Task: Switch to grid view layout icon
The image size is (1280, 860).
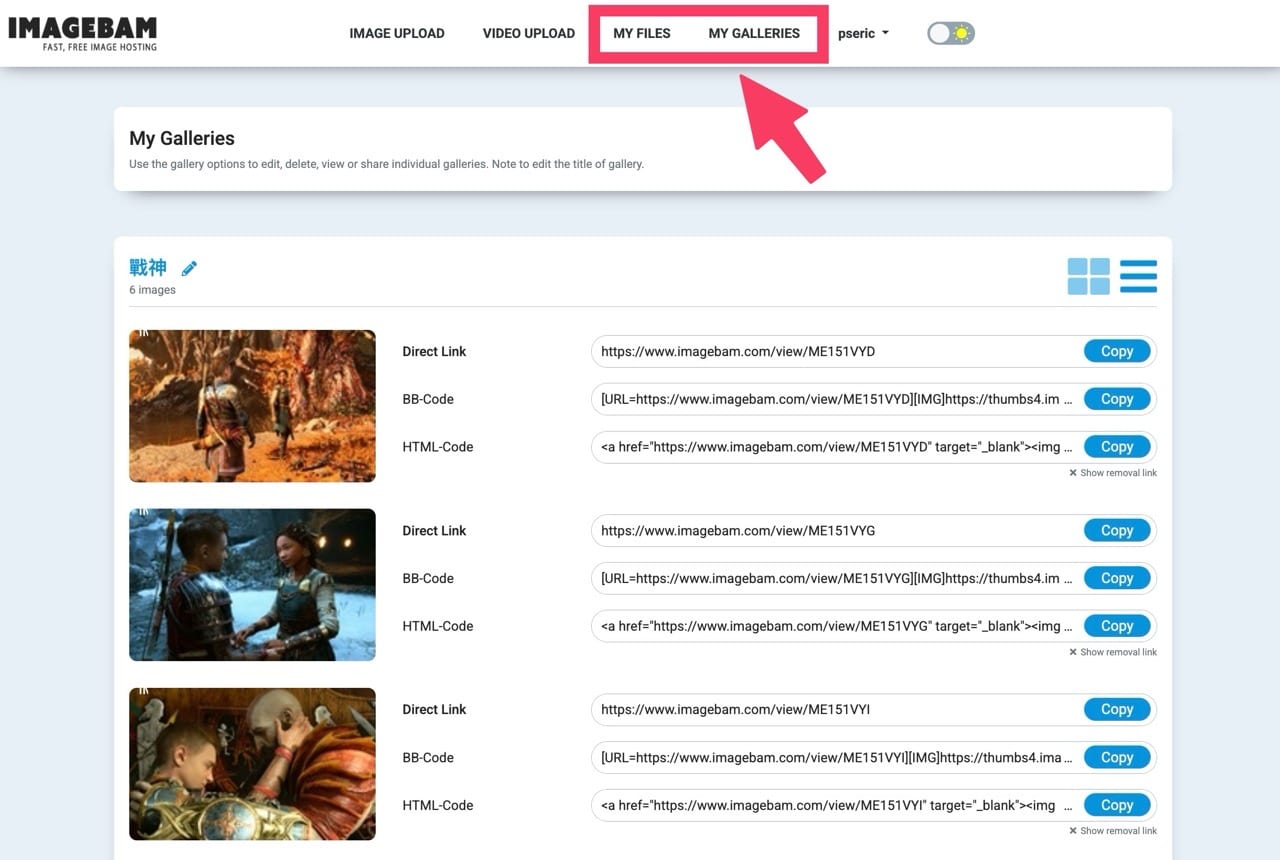Action: [x=1089, y=276]
